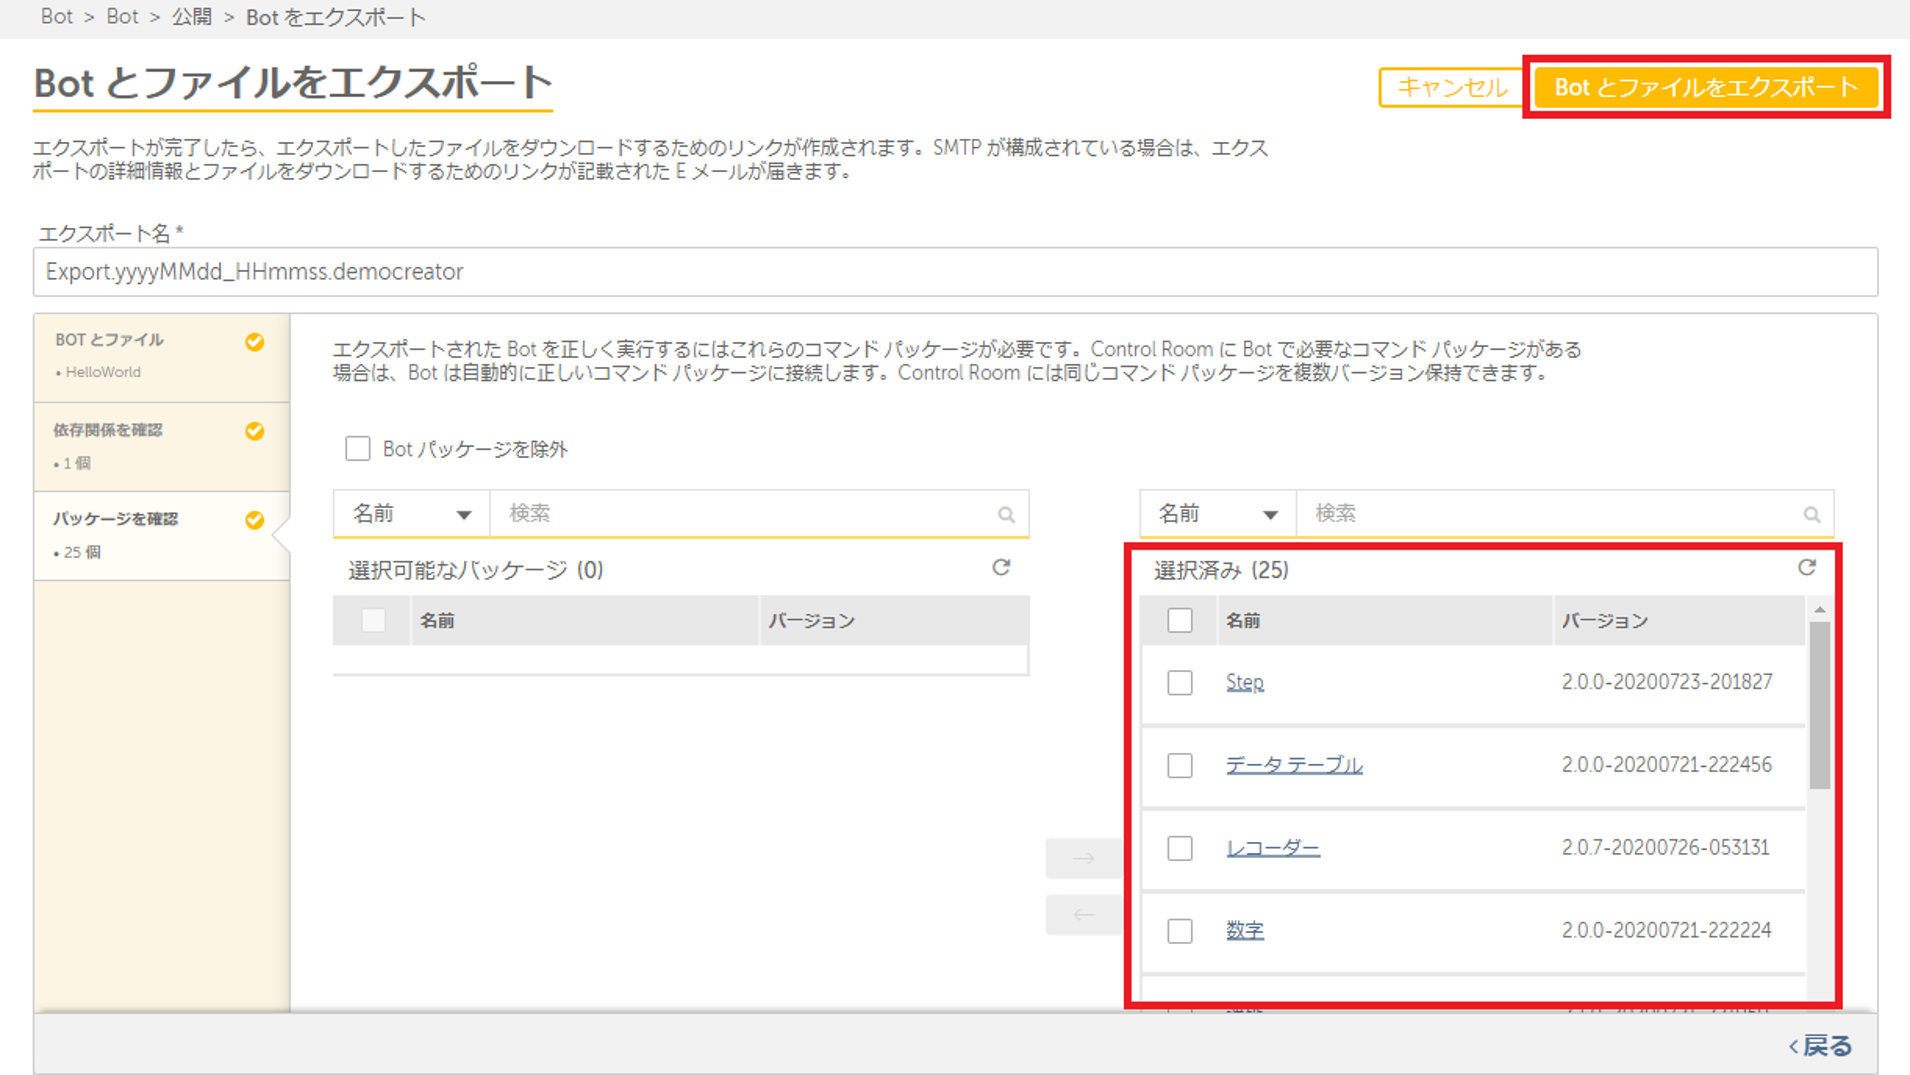The image size is (1910, 1075).
Task: Refresh the available packages list
Action: pos(1001,568)
